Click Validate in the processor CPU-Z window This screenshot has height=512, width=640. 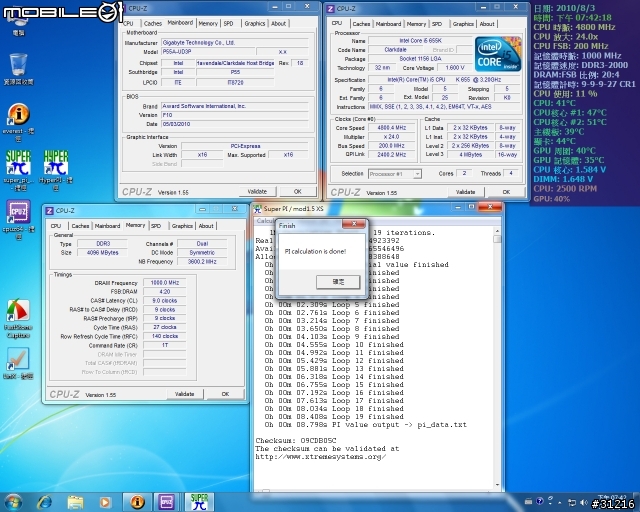[x=465, y=192]
